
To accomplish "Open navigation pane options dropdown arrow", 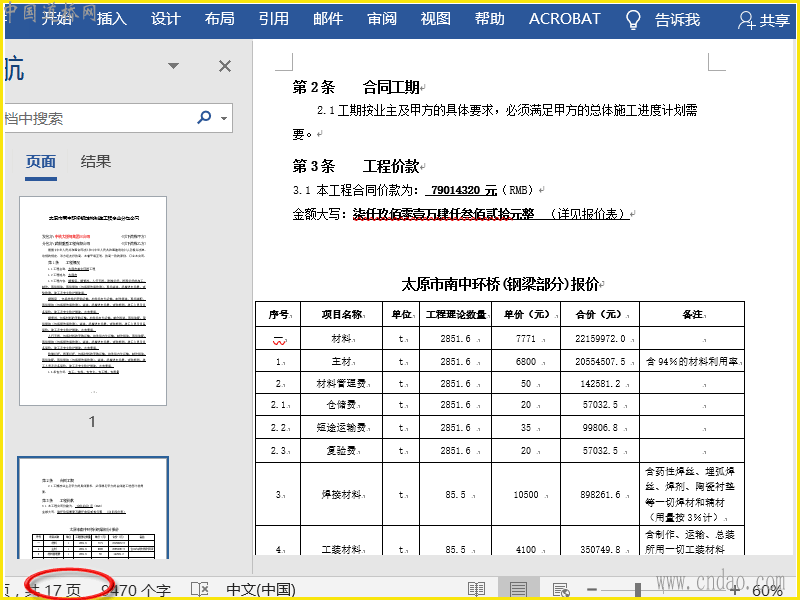I will (x=174, y=66).
